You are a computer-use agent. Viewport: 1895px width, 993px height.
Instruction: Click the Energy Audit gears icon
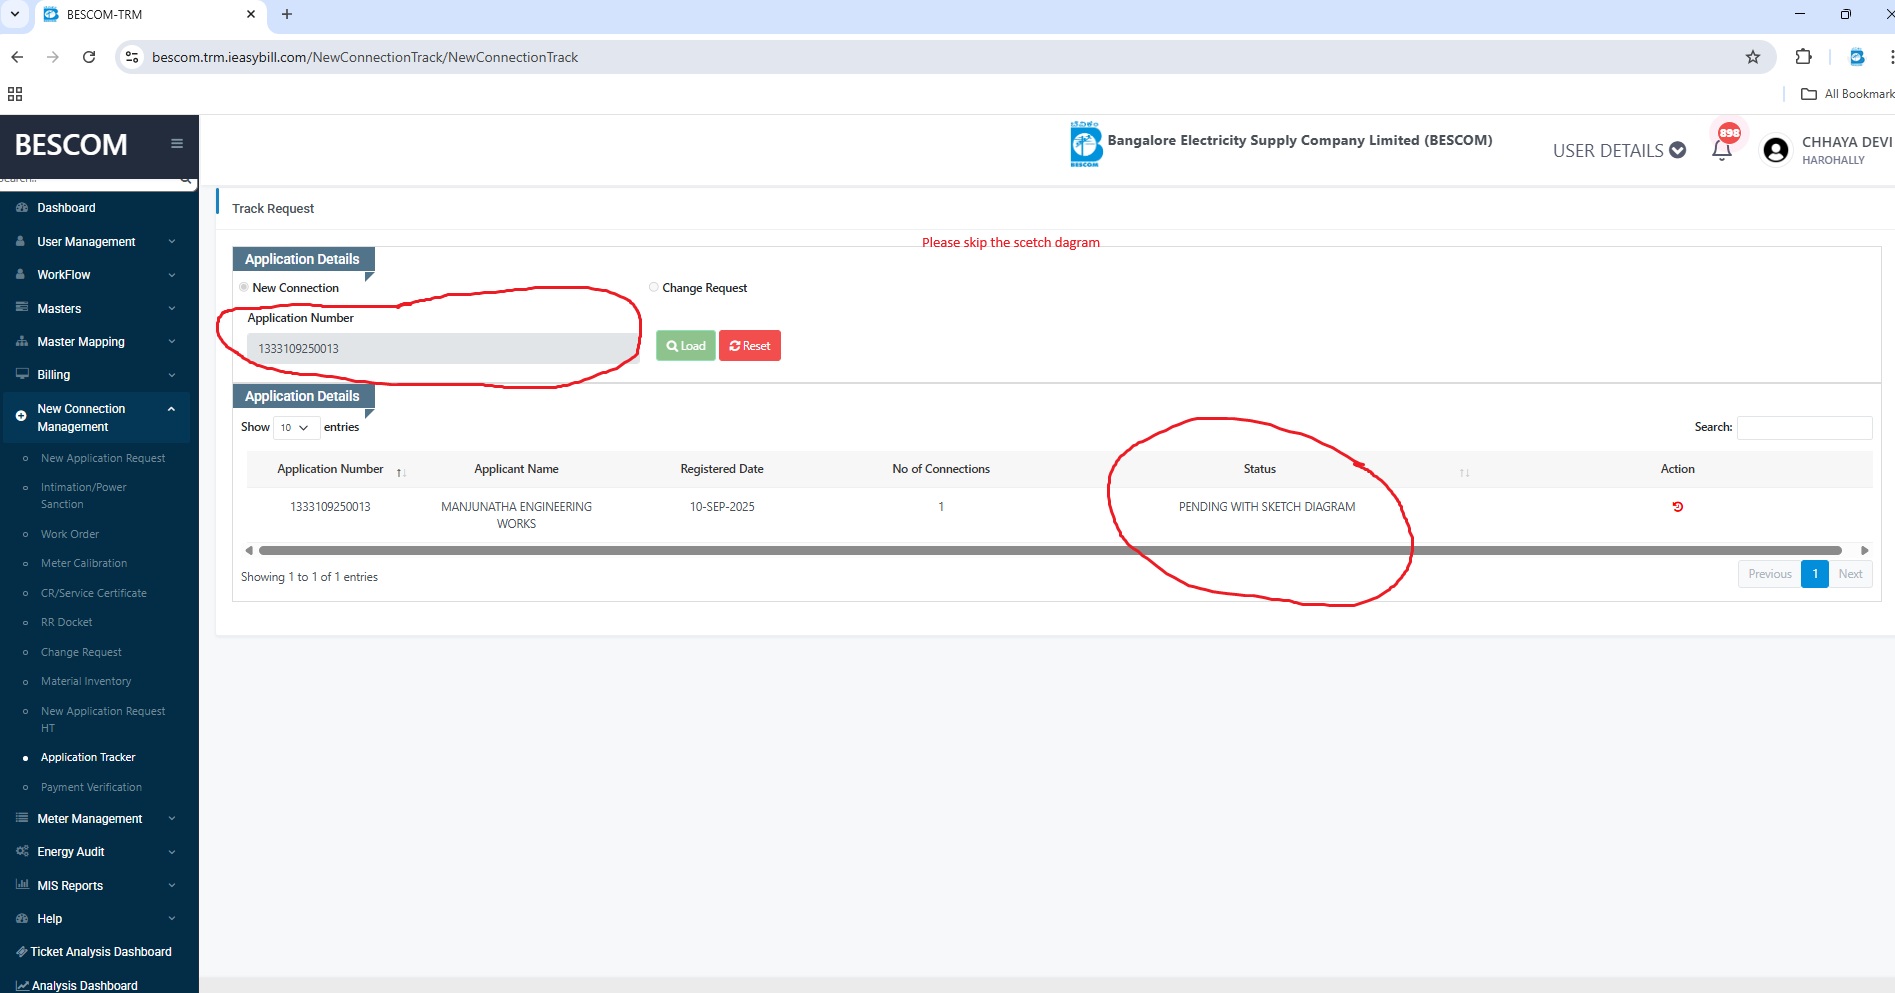pos(21,852)
